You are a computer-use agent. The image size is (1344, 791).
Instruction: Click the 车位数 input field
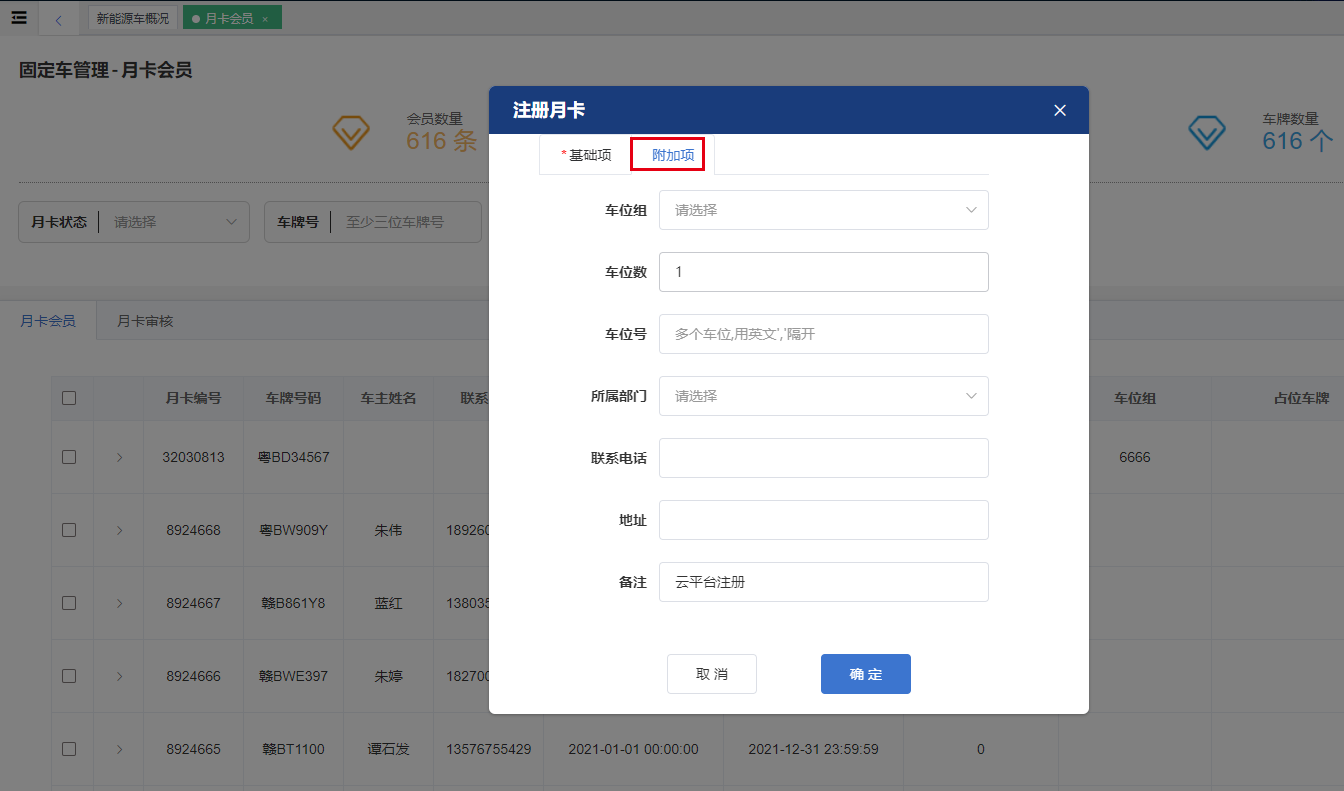[824, 272]
